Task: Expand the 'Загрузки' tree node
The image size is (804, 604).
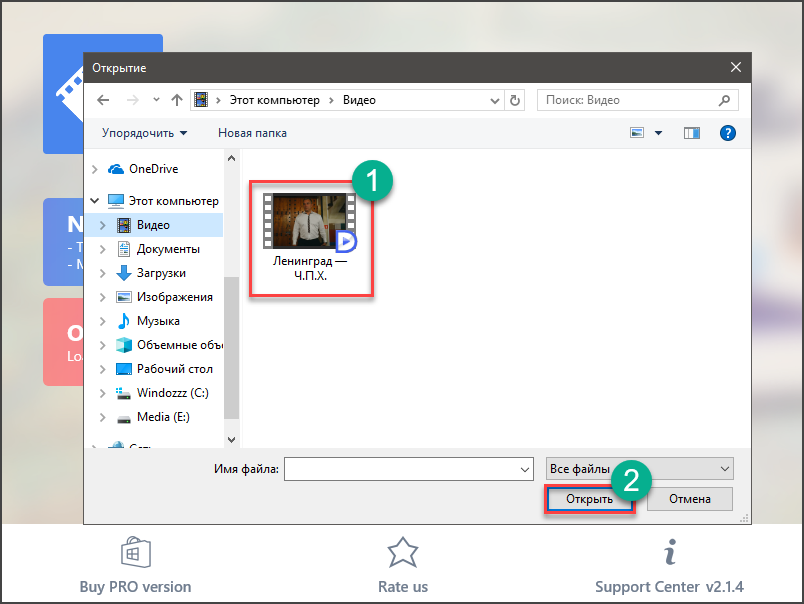Action: click(103, 273)
